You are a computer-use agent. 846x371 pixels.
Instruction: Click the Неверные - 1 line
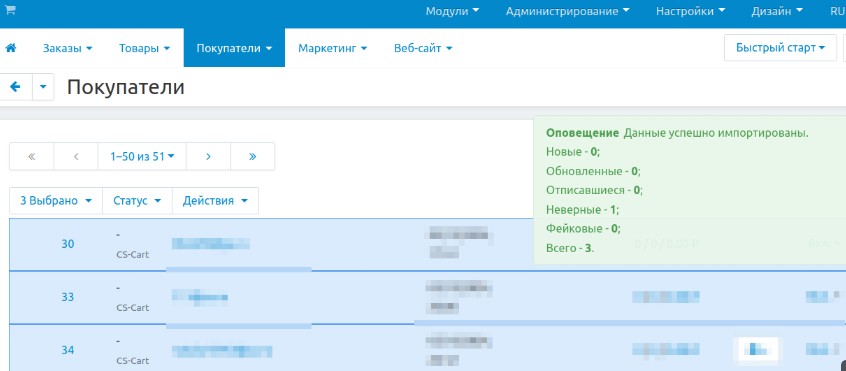[582, 209]
